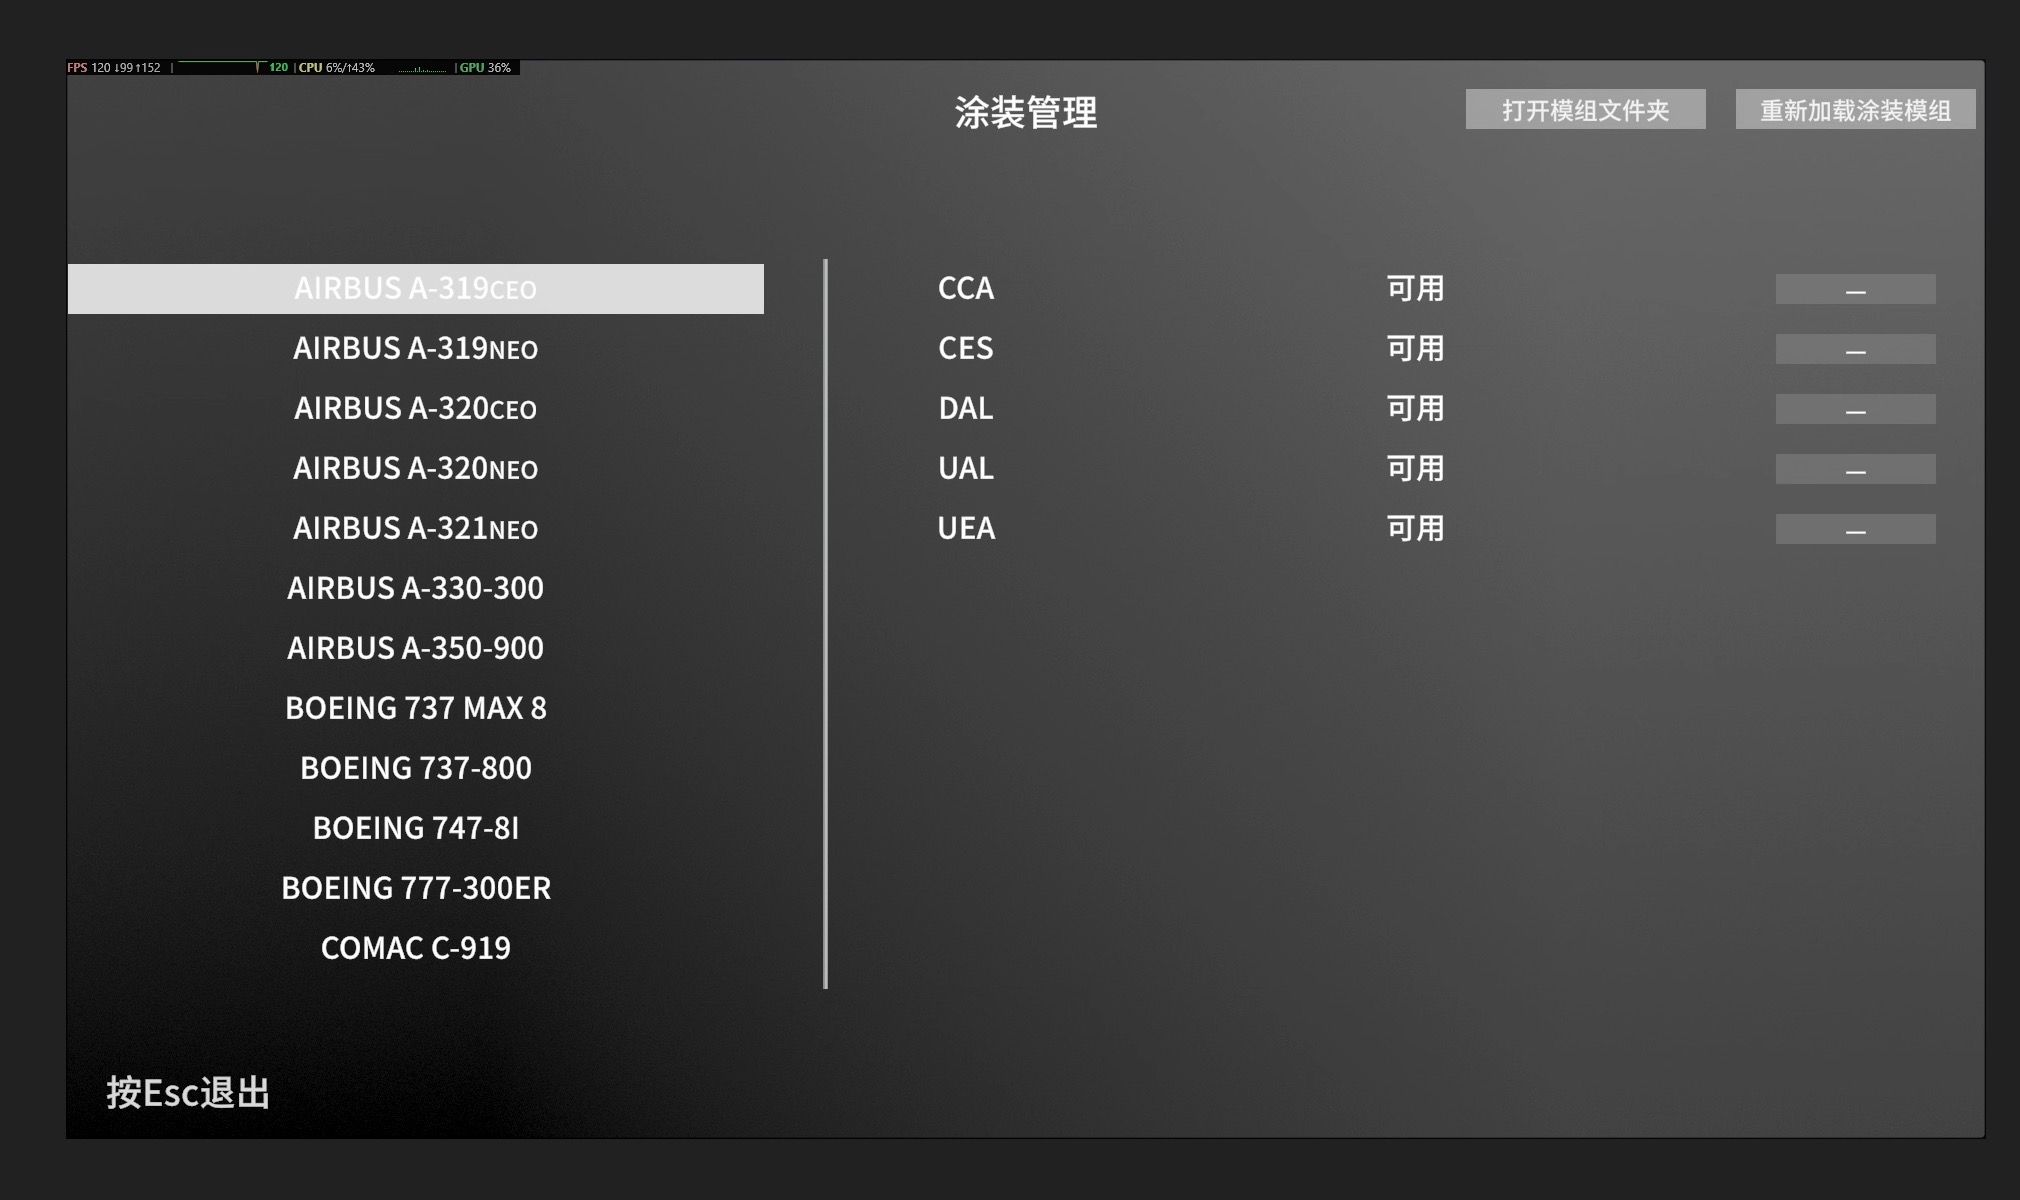Pick AIRBUS A-350-900 from list
This screenshot has height=1200, width=2020.
coord(415,648)
